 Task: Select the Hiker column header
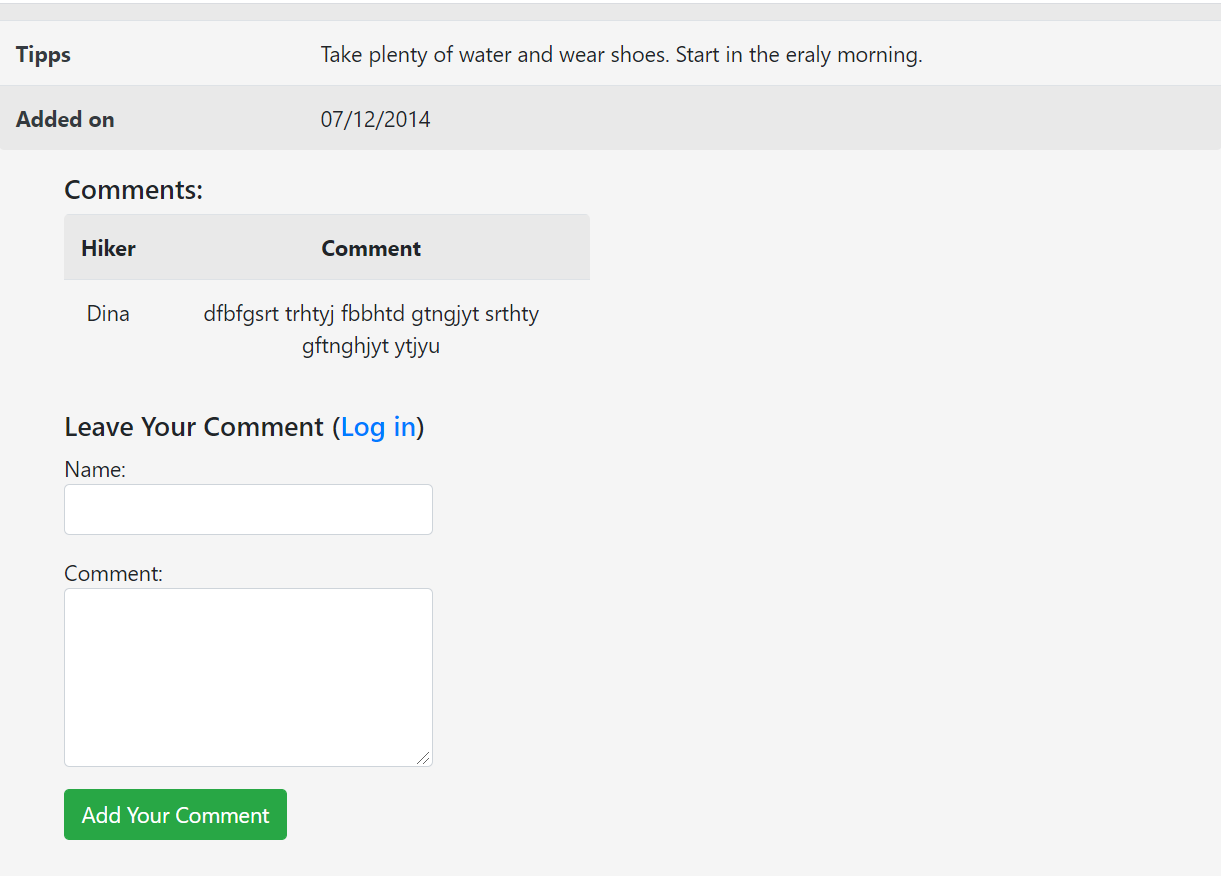click(x=108, y=248)
